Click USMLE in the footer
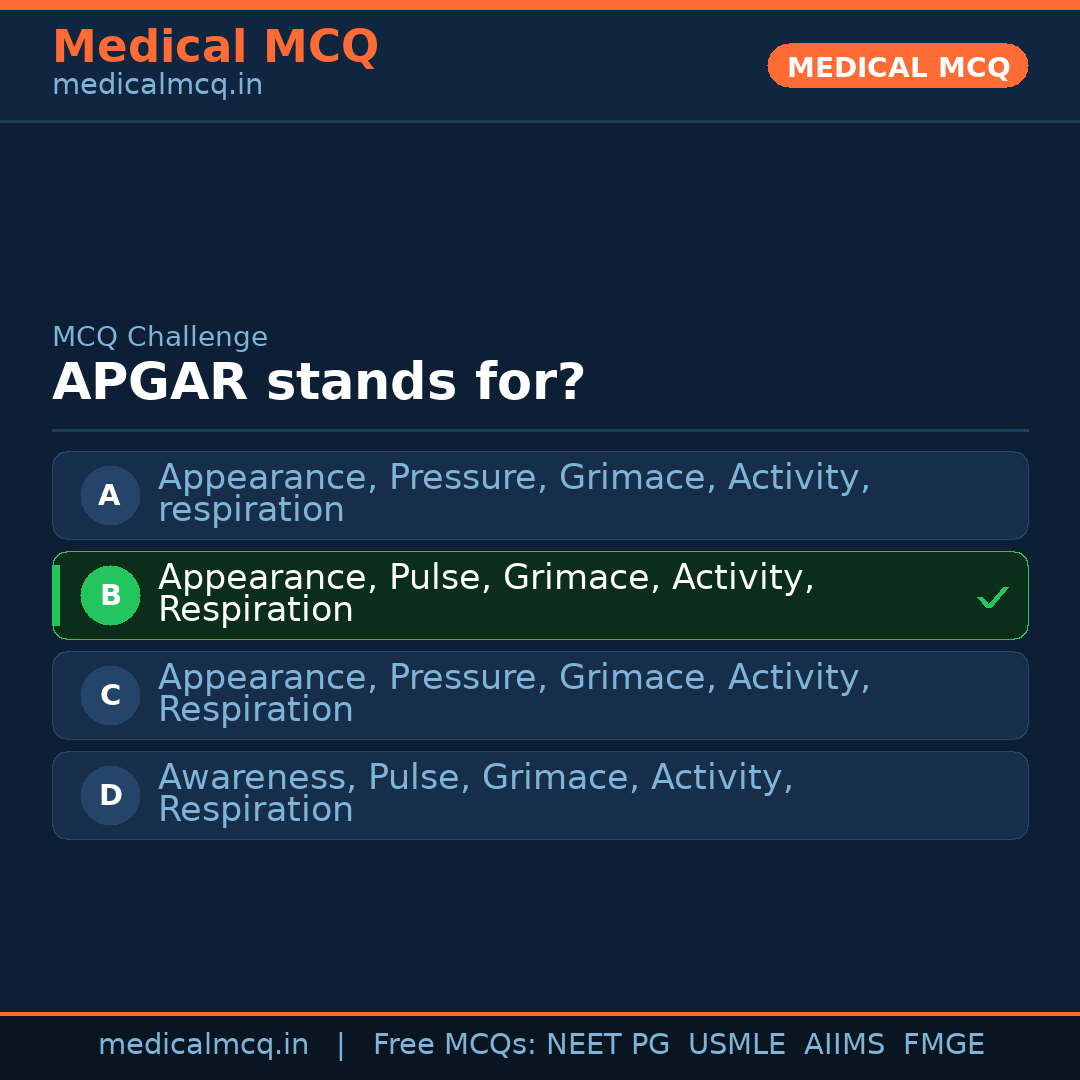1080x1080 pixels. click(x=736, y=1045)
